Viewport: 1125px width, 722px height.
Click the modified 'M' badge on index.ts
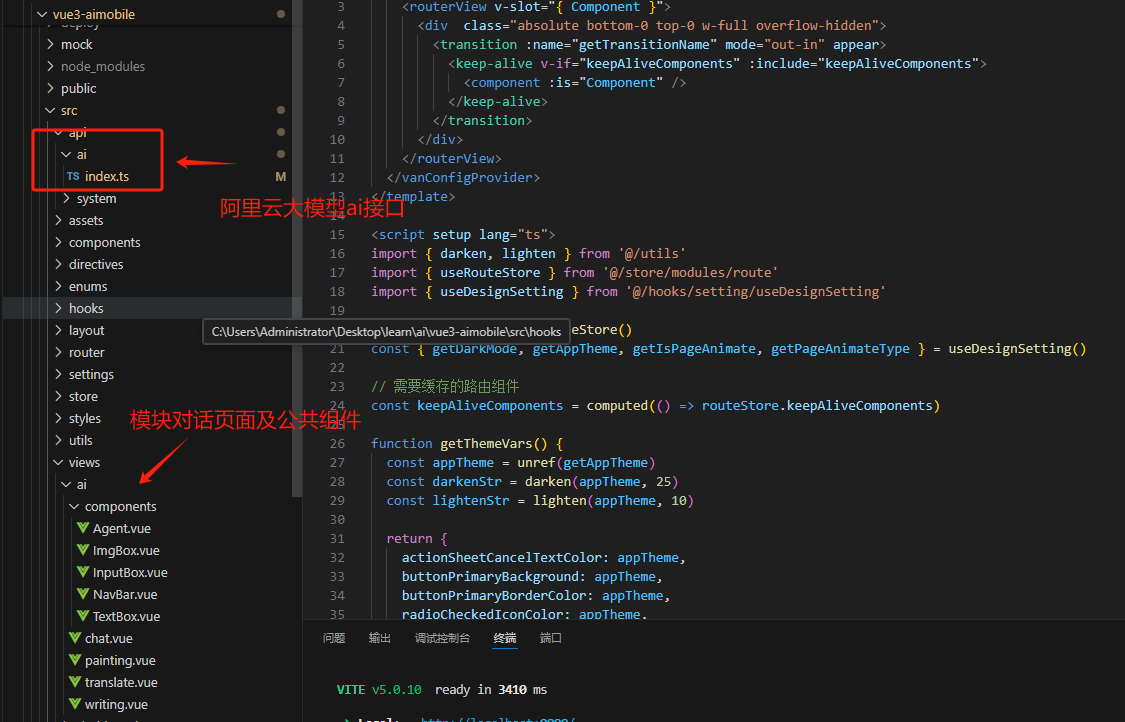(x=281, y=176)
